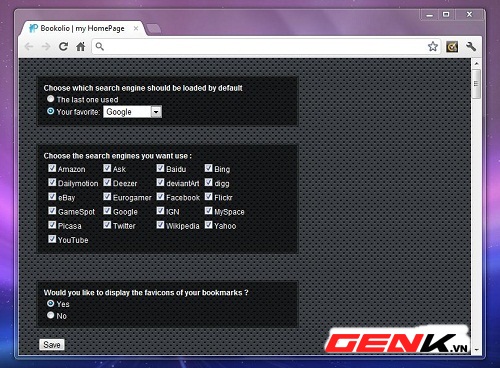Screen dimensions: 500x368
Task: Save the settings with the Save button
Action: (x=52, y=345)
